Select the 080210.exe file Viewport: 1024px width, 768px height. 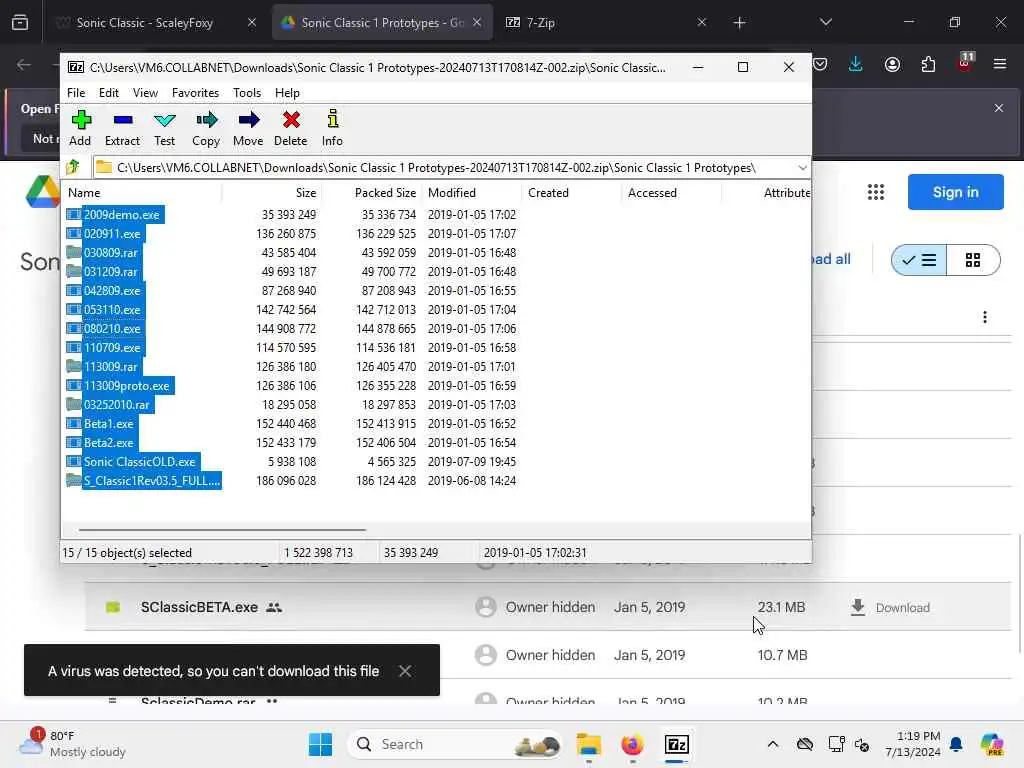(112, 328)
